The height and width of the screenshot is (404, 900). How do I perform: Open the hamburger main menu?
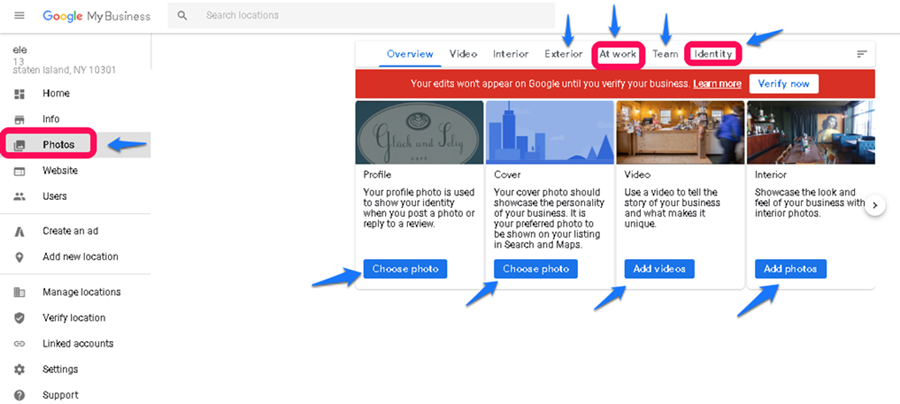coord(19,15)
